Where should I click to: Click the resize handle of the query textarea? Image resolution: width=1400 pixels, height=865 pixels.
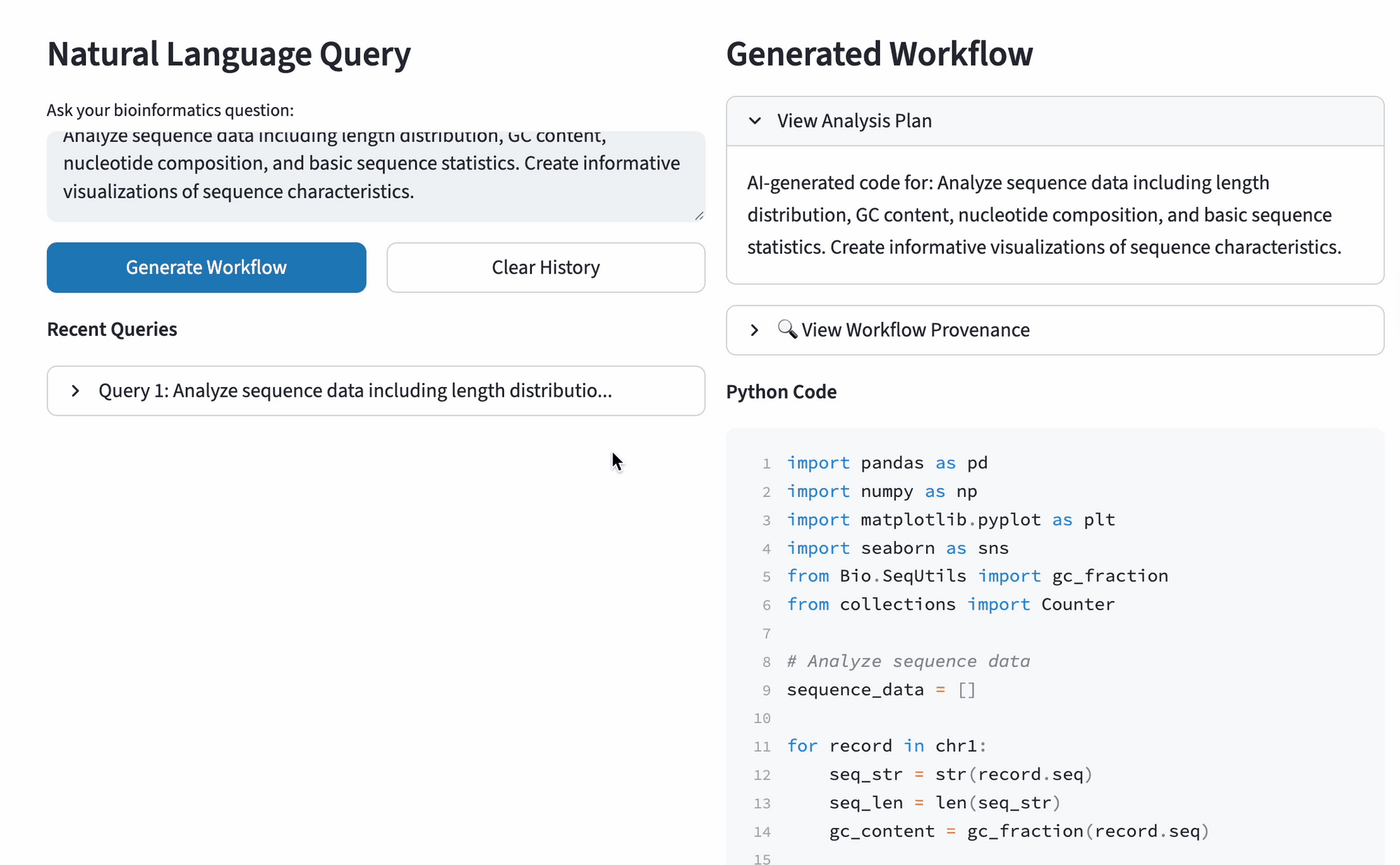tap(698, 215)
